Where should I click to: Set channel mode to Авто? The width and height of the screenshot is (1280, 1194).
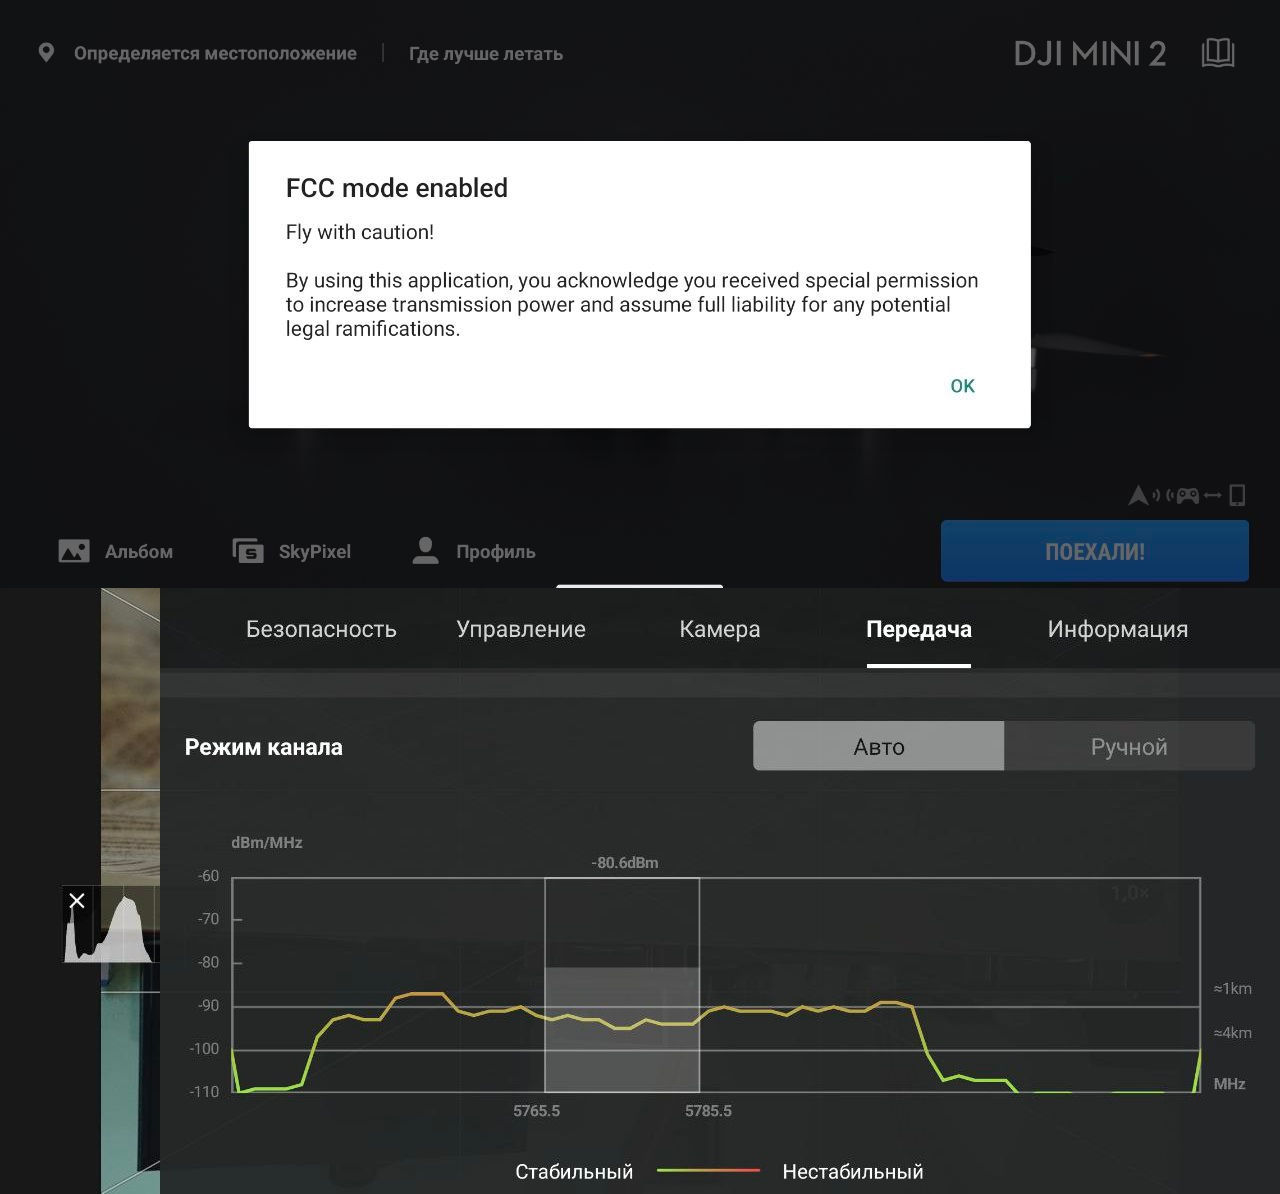[x=879, y=746]
